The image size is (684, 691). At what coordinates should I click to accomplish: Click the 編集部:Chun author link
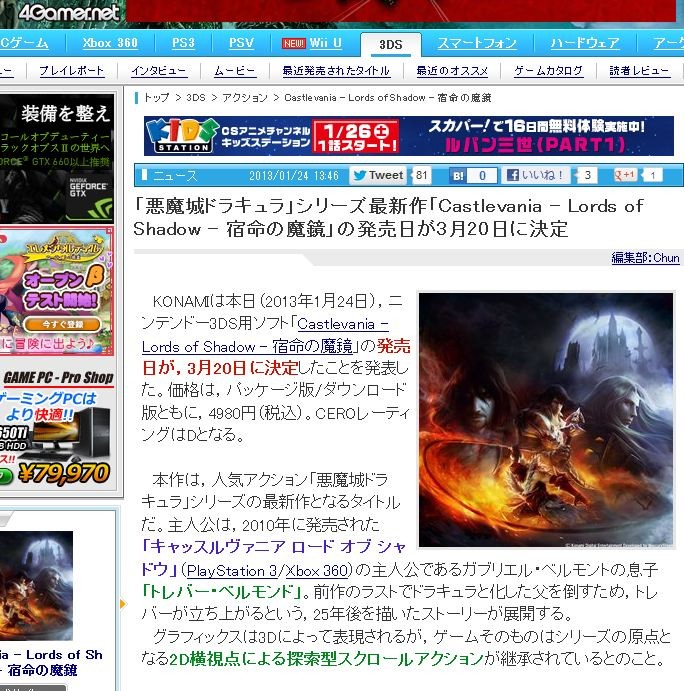[646, 258]
